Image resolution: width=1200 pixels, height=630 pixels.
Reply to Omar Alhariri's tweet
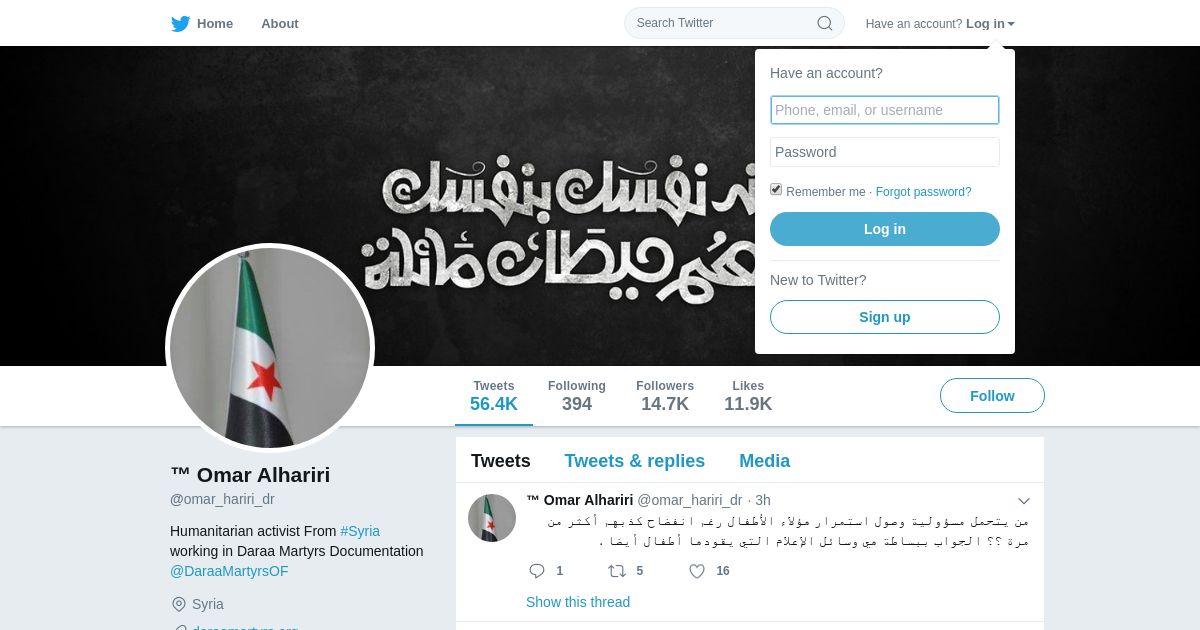537,571
